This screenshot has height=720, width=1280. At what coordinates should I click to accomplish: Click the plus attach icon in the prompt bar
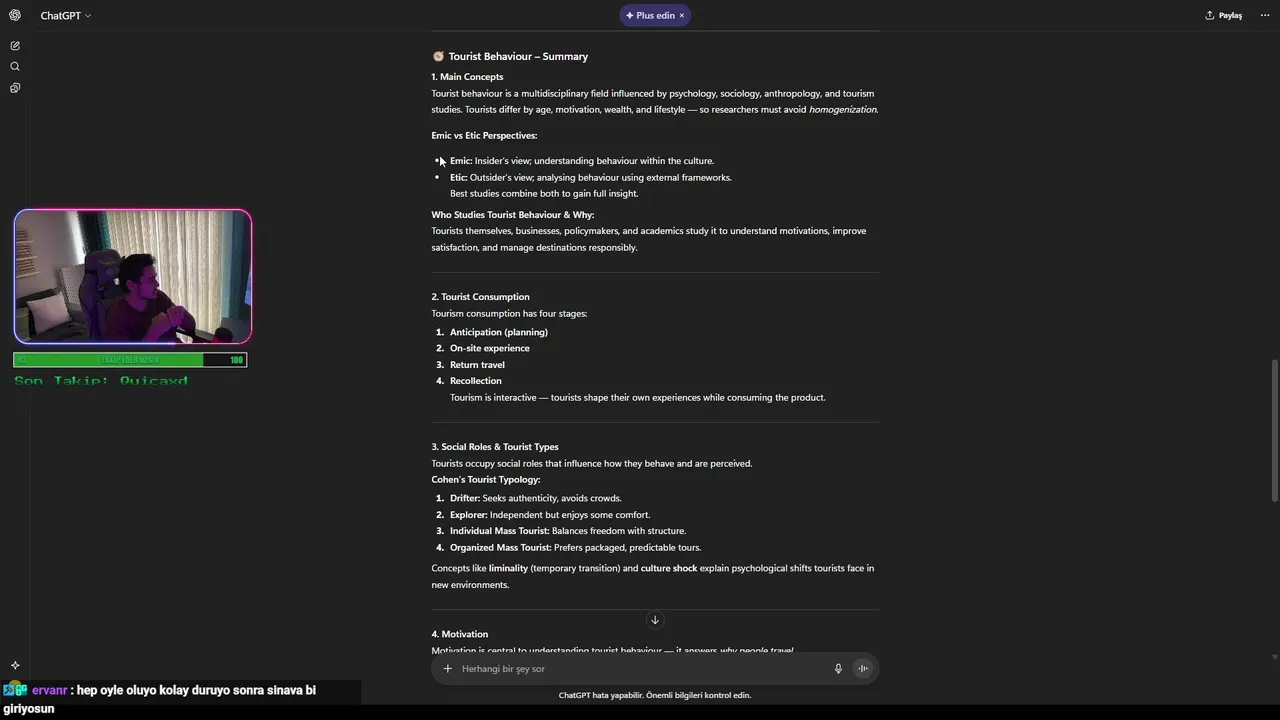(448, 669)
